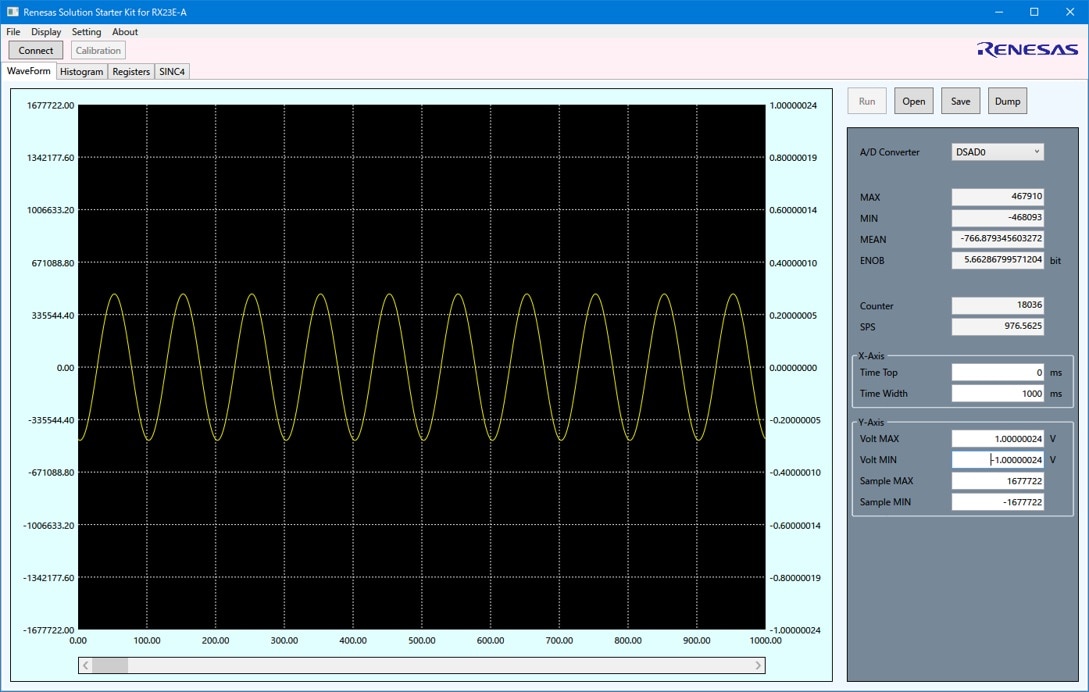Click the Renesas logo
Viewport: 1089px width, 692px height.
(x=1027, y=49)
